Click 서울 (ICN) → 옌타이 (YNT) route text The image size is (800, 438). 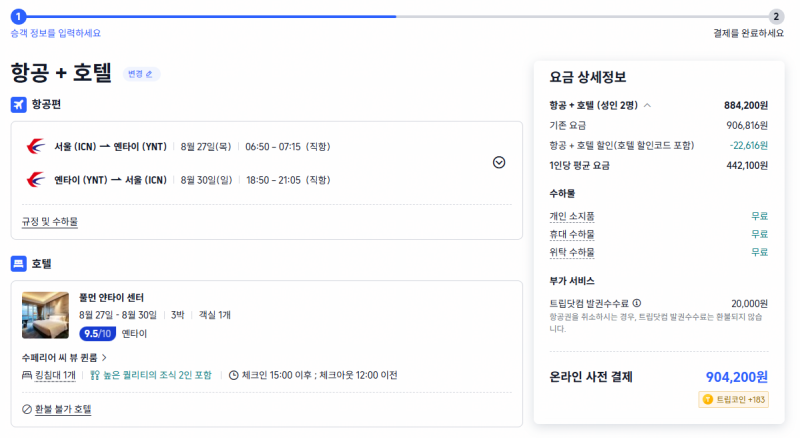111,147
